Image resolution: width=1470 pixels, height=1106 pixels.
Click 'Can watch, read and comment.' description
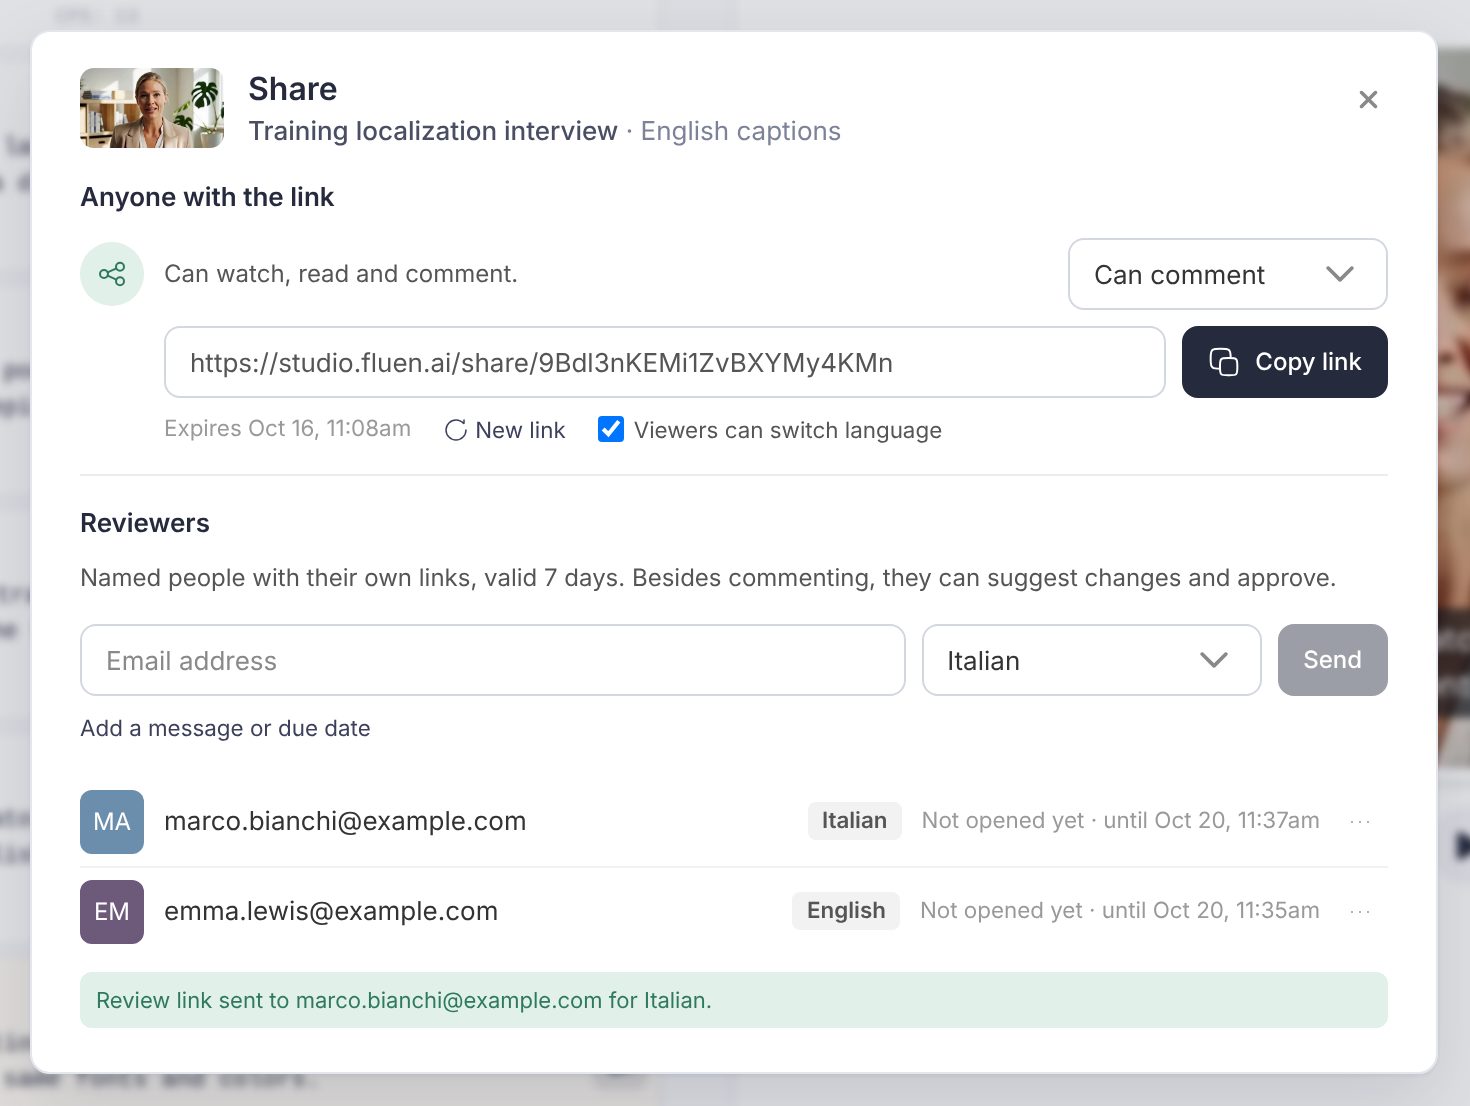pyautogui.click(x=341, y=274)
